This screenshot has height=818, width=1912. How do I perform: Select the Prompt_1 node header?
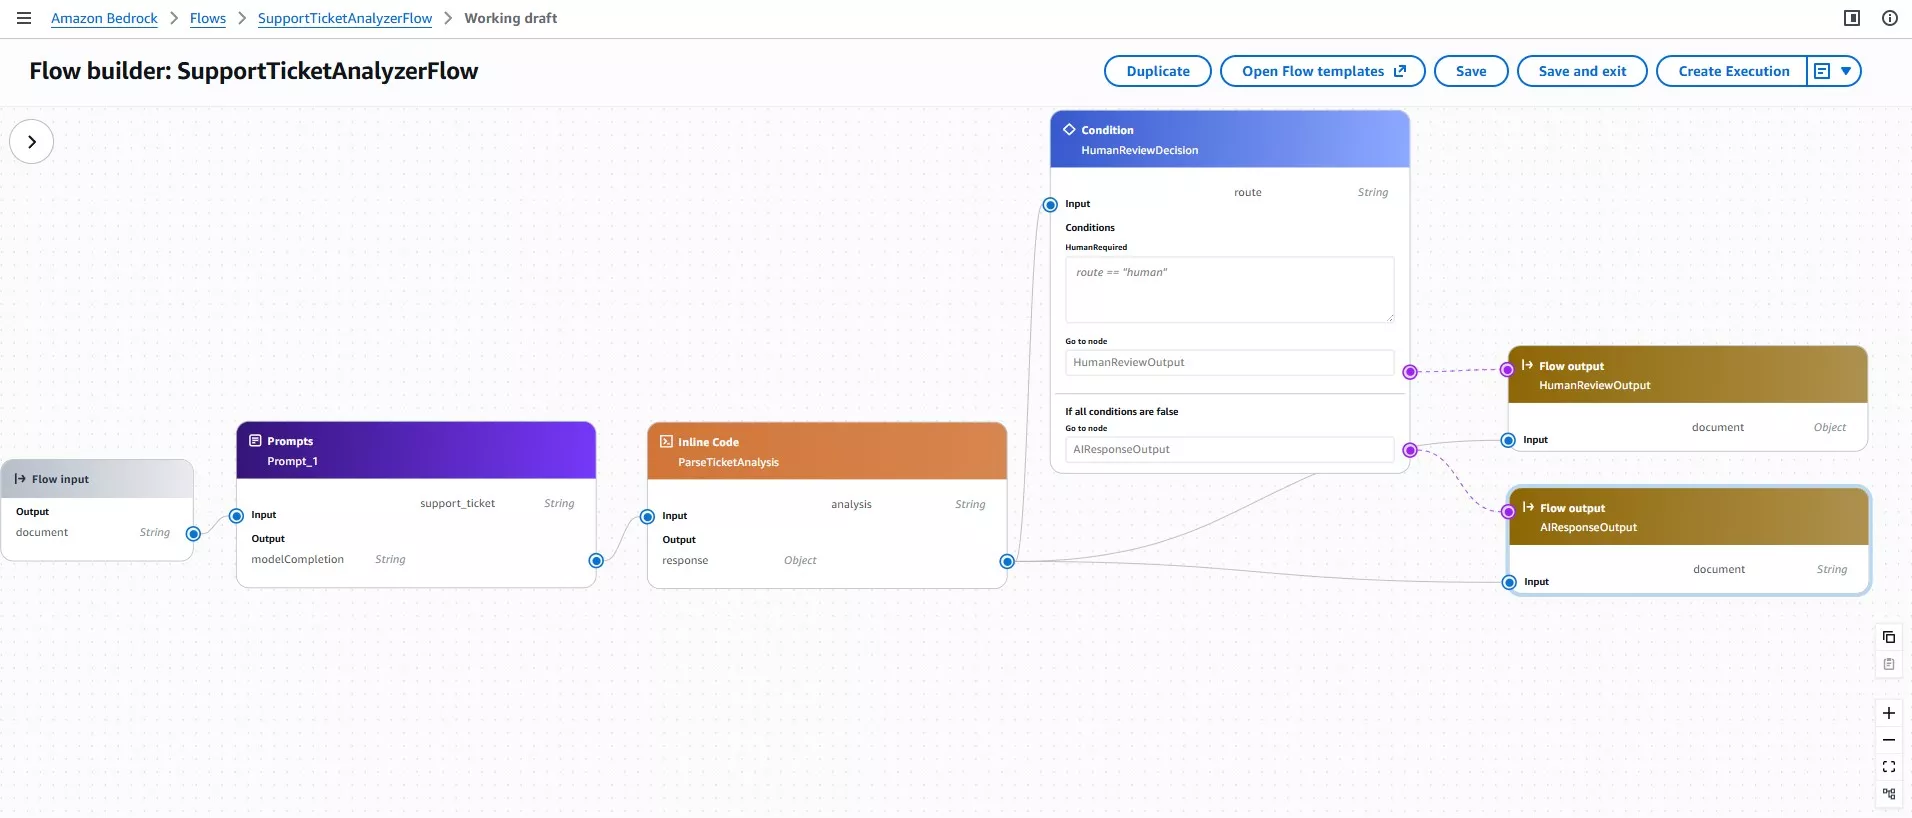[x=416, y=450]
